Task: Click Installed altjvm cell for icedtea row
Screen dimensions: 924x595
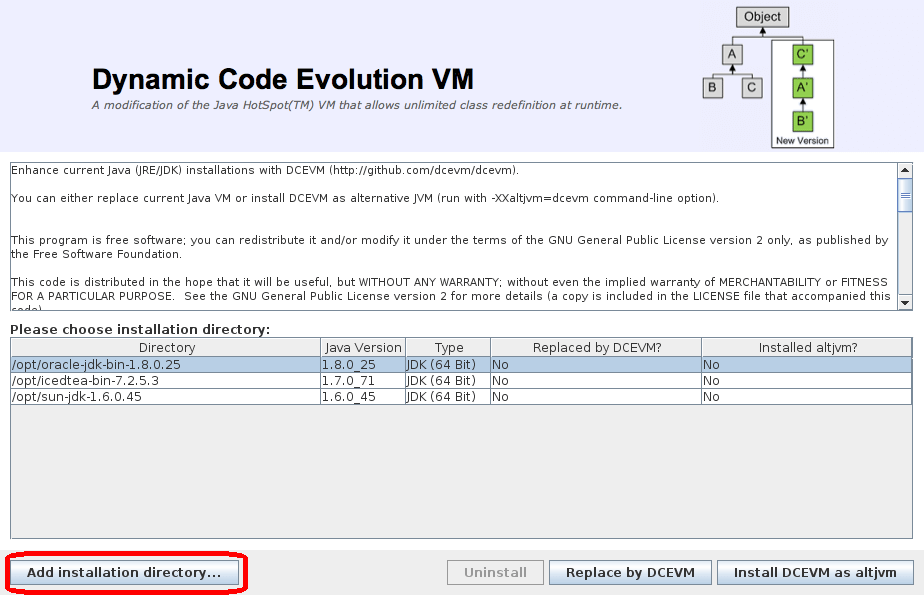Action: [807, 381]
